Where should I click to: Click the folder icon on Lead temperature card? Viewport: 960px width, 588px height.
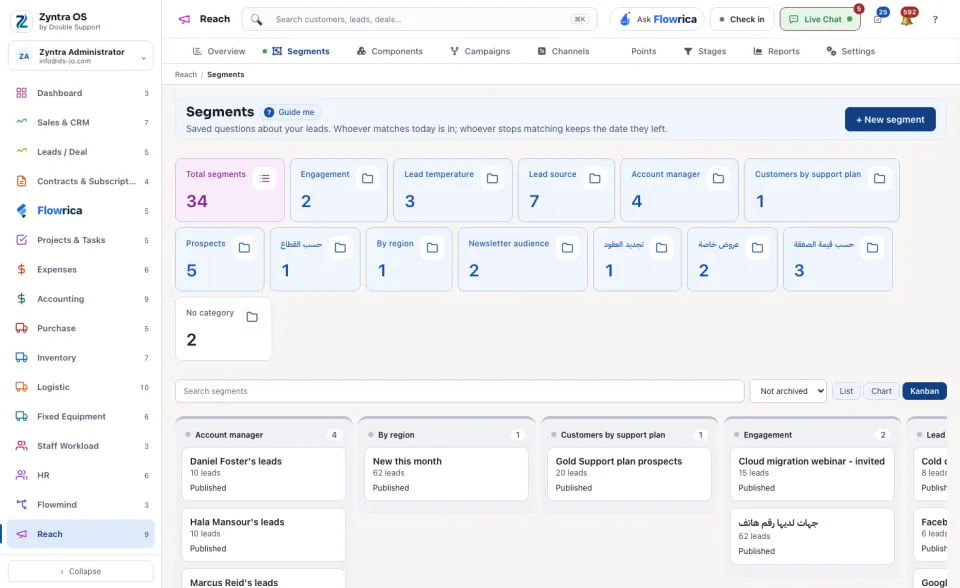coord(492,178)
